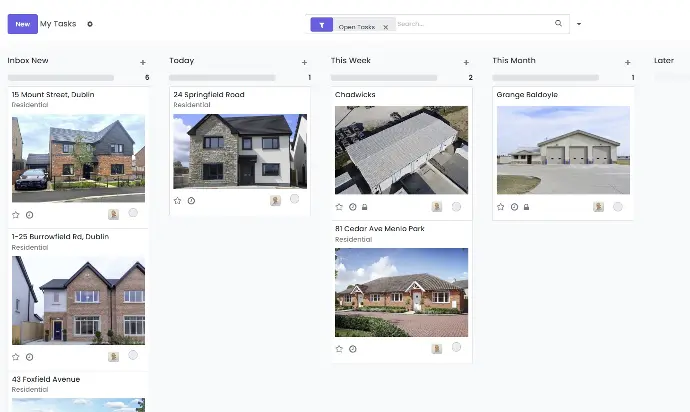Select the Inbox New column header
The height and width of the screenshot is (412, 690).
28,60
